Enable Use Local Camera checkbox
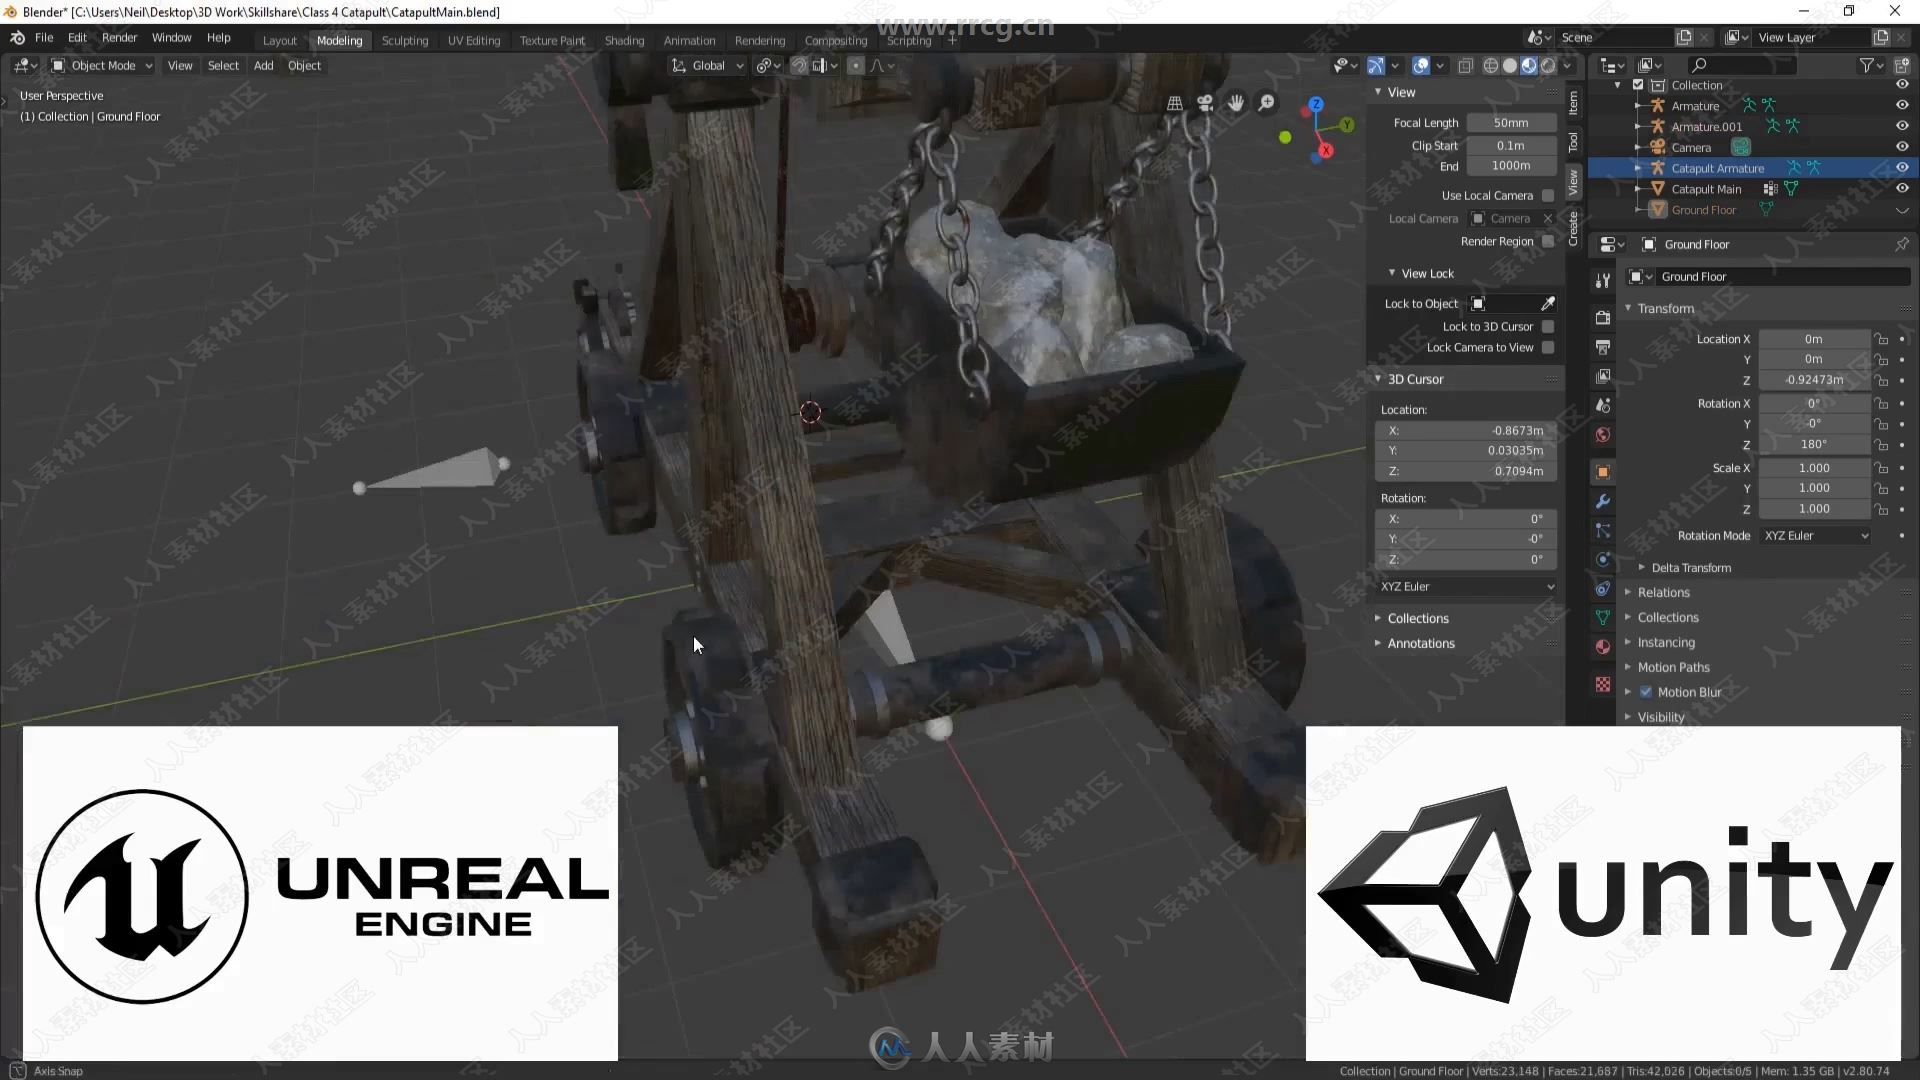Image resolution: width=1920 pixels, height=1080 pixels. click(x=1548, y=195)
